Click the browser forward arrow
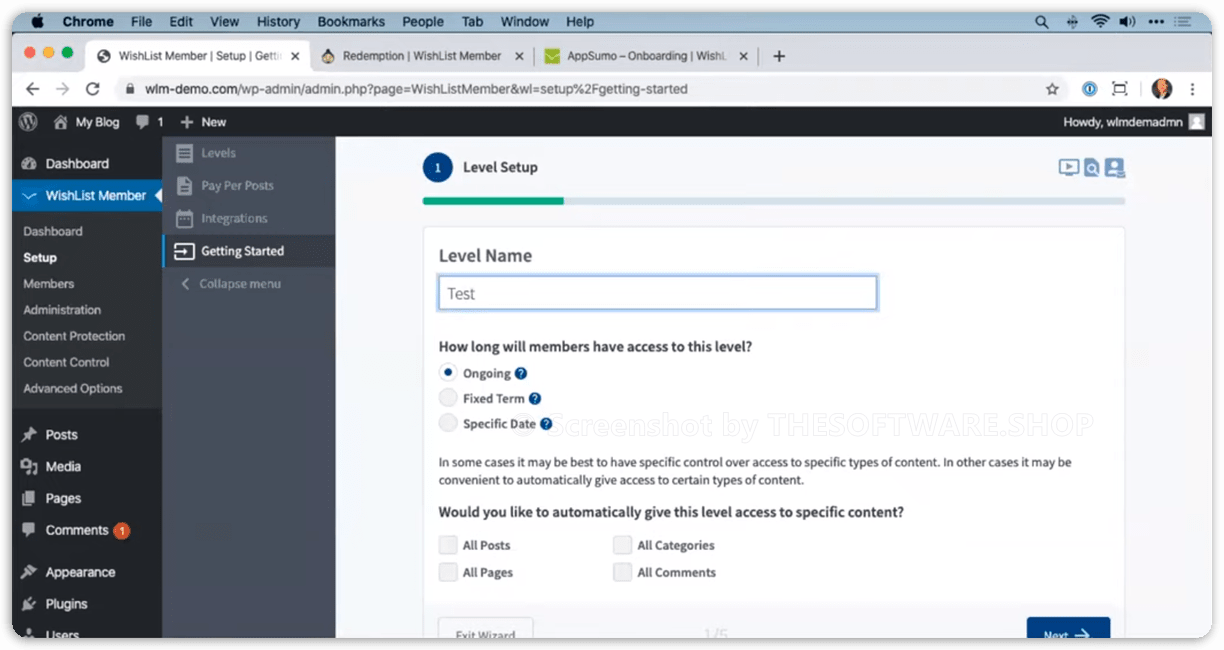This screenshot has width=1224, height=650. [63, 89]
